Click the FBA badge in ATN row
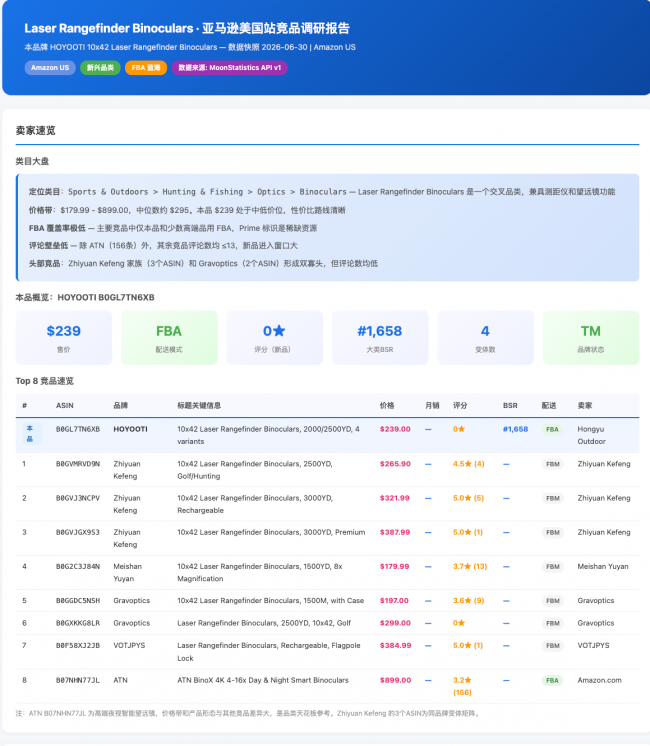The image size is (650, 746). pos(552,680)
